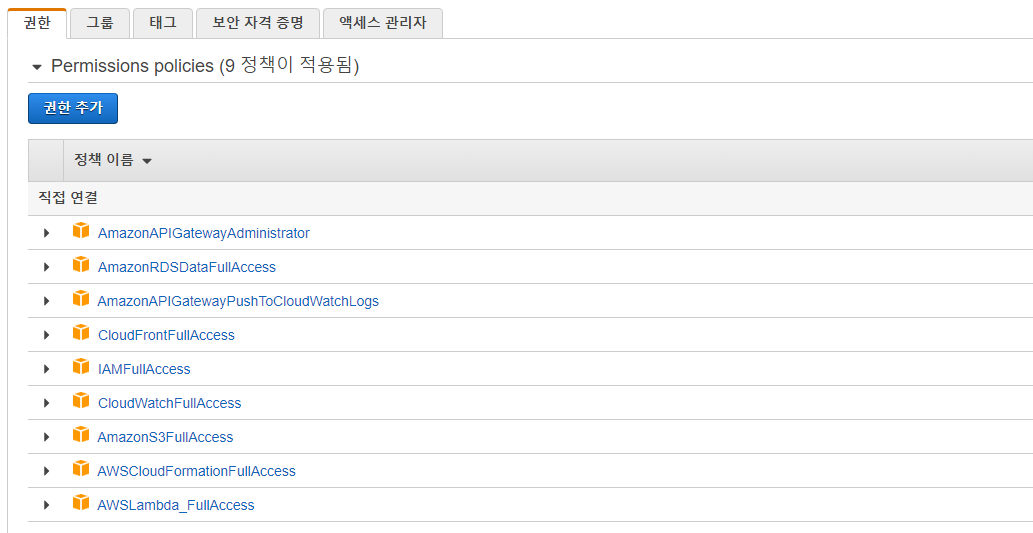Expand the AmazonRDSDataFullAccess policy row
The width and height of the screenshot is (1033, 533).
click(x=46, y=267)
